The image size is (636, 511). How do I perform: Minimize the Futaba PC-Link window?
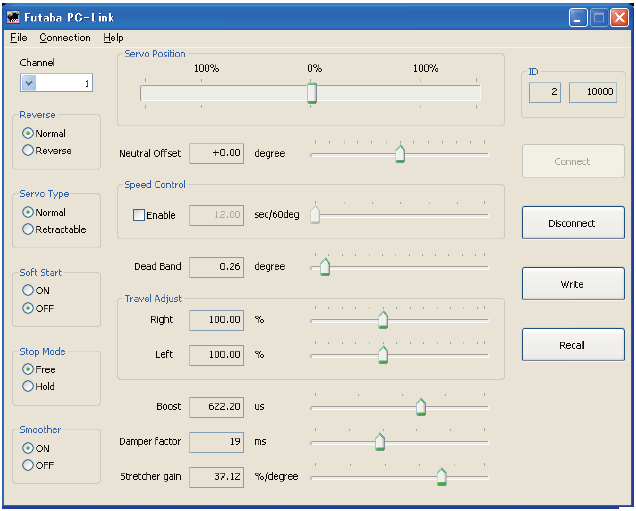pos(578,17)
